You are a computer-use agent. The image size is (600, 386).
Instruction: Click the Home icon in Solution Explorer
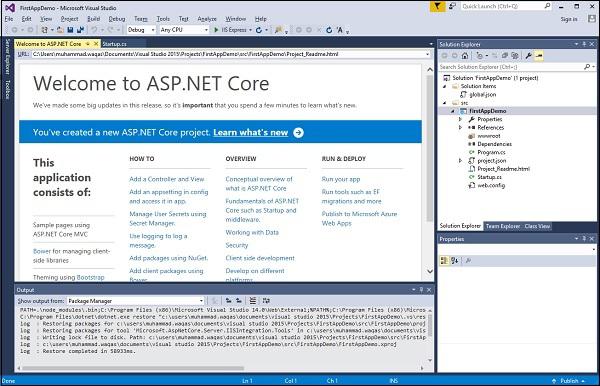(x=465, y=56)
